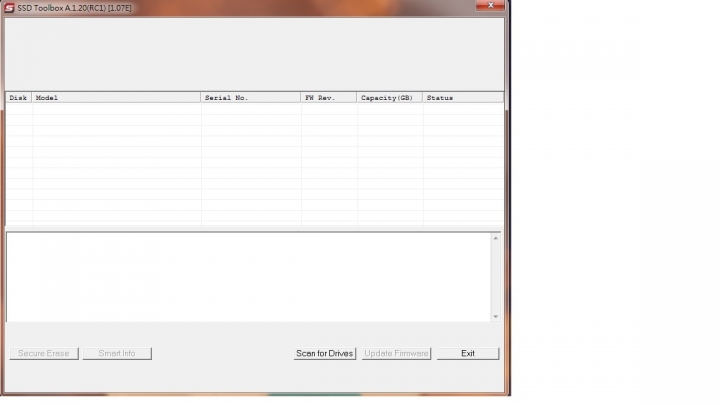Sort by the Model column header
The image size is (720, 405).
point(116,98)
